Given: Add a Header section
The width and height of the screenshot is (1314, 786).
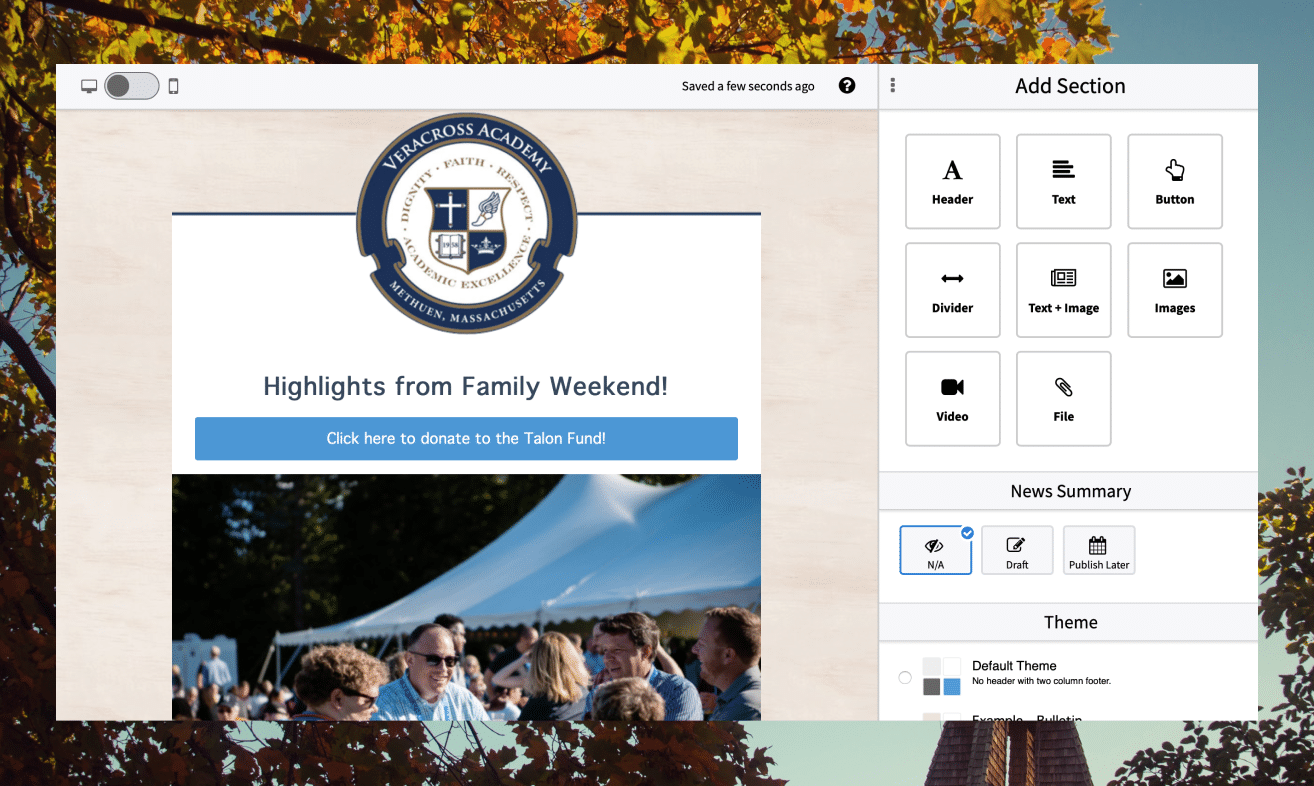Looking at the screenshot, I should (x=952, y=181).
